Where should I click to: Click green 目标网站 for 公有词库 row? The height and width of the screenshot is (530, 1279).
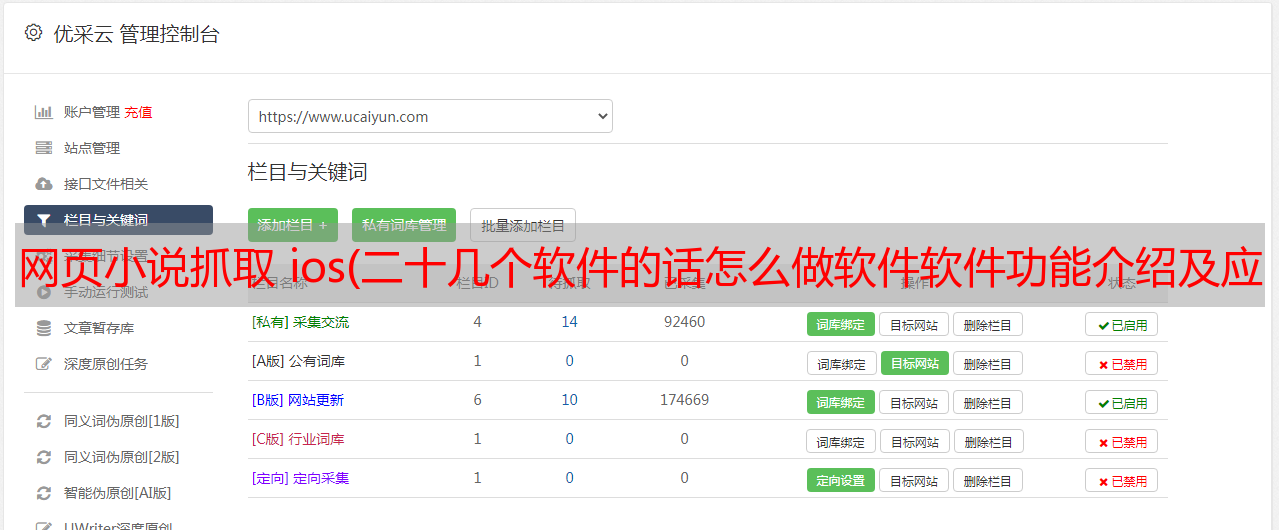(915, 363)
